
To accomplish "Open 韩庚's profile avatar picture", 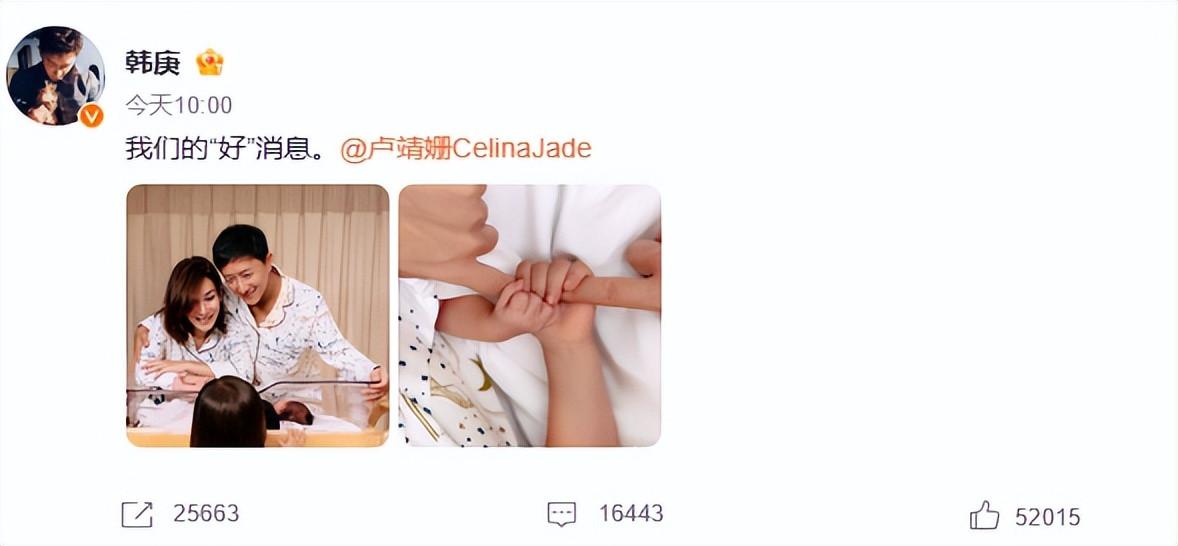I will click(x=56, y=75).
